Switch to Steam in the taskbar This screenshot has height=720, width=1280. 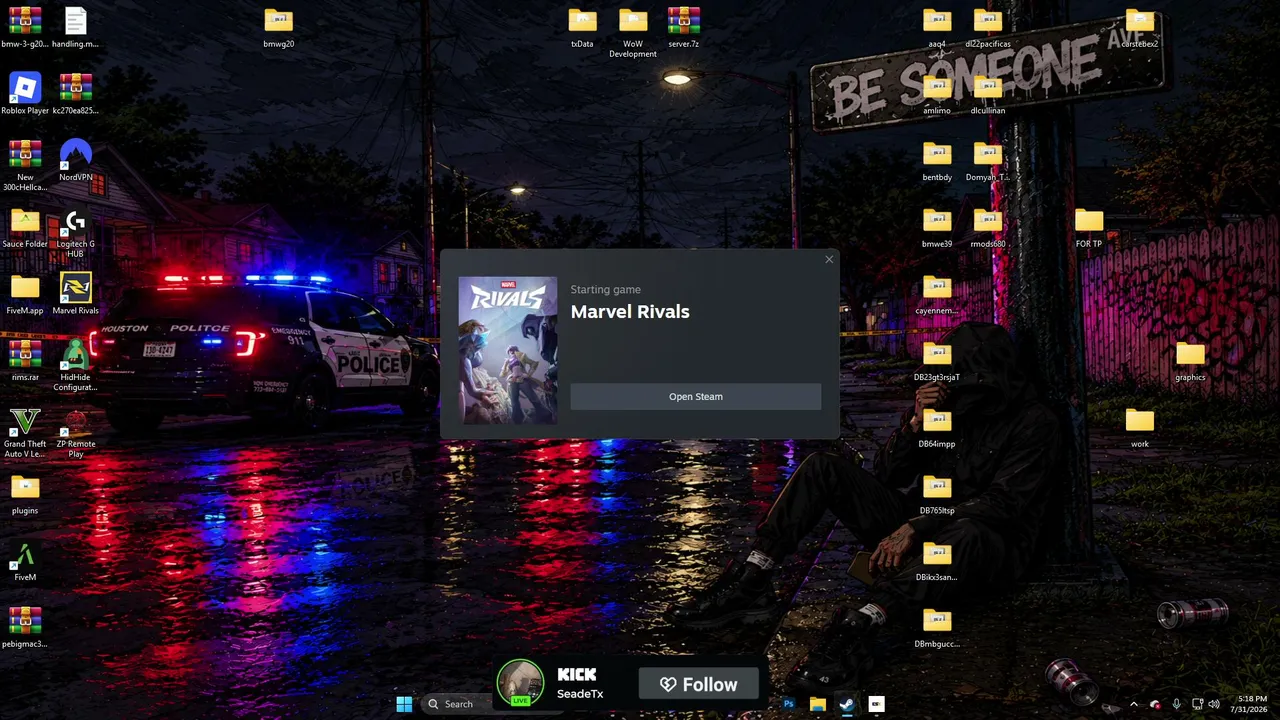(x=846, y=704)
